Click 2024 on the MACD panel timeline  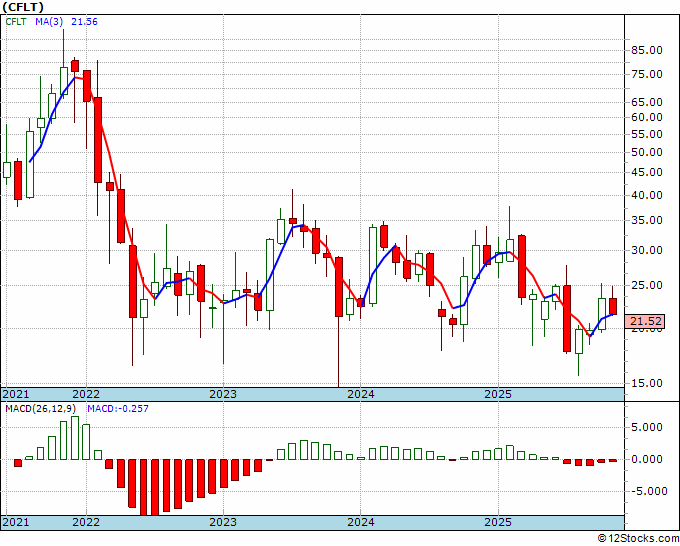[360, 522]
